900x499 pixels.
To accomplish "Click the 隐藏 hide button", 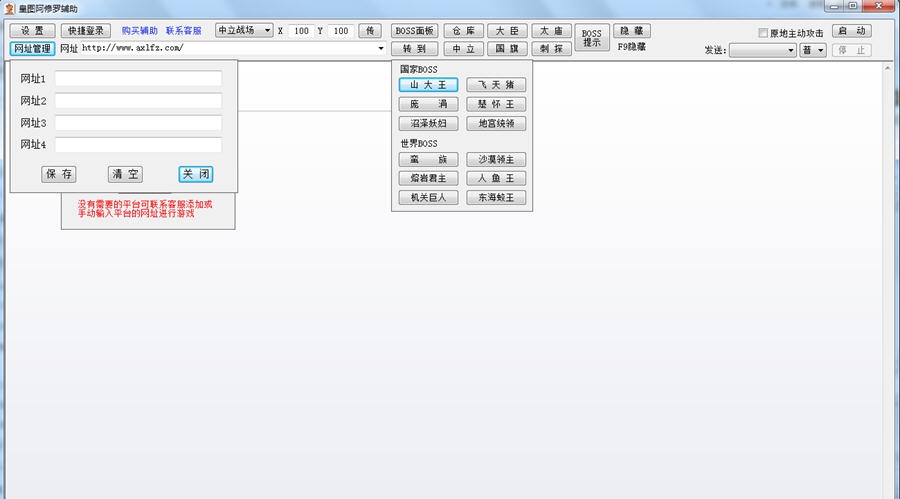I will coord(631,30).
